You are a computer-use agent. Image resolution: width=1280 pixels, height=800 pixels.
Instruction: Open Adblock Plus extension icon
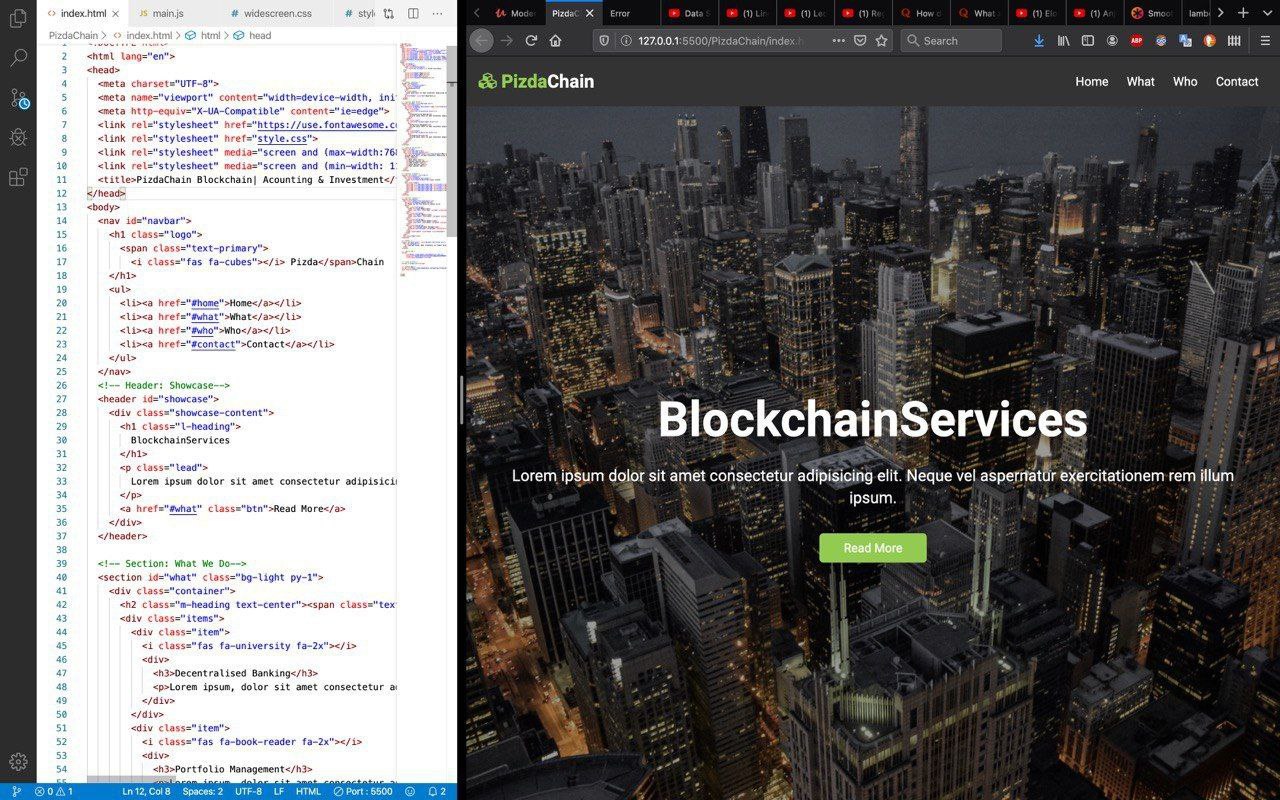(1137, 40)
